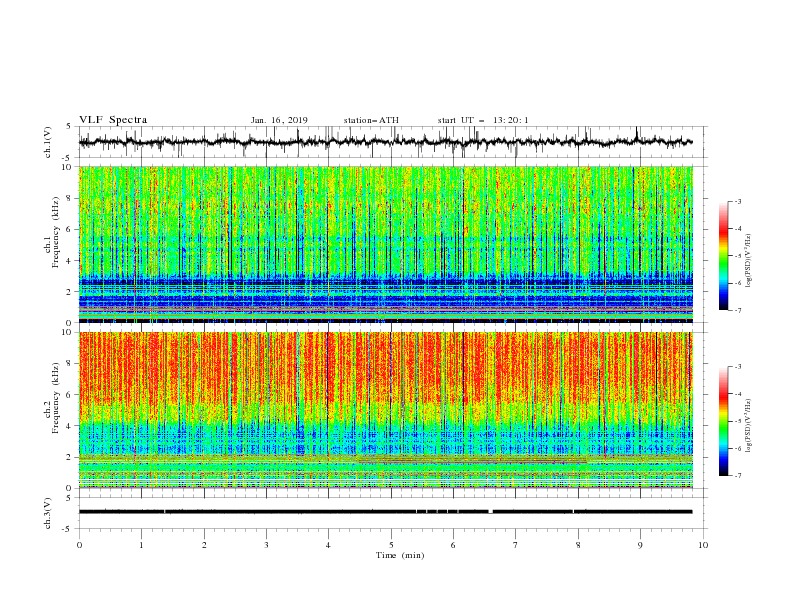792x612 pixels.
Task: Select the "Time (min)" x-axis label
Action: click(400, 555)
